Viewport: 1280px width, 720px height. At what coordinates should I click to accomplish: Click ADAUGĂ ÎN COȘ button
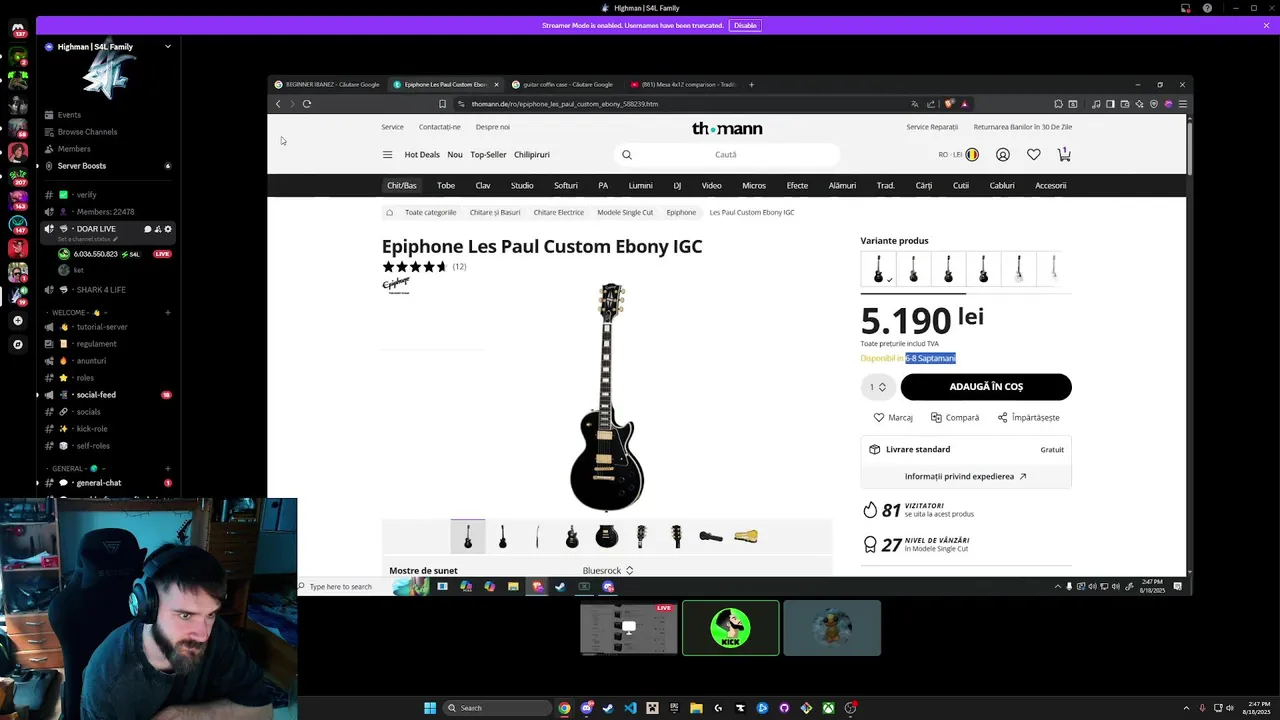tap(986, 386)
